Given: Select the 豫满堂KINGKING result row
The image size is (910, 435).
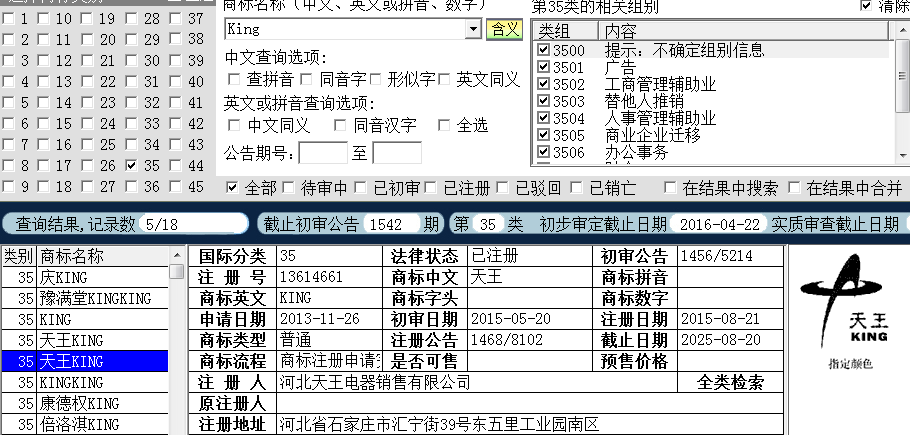Looking at the screenshot, I should click(85, 299).
